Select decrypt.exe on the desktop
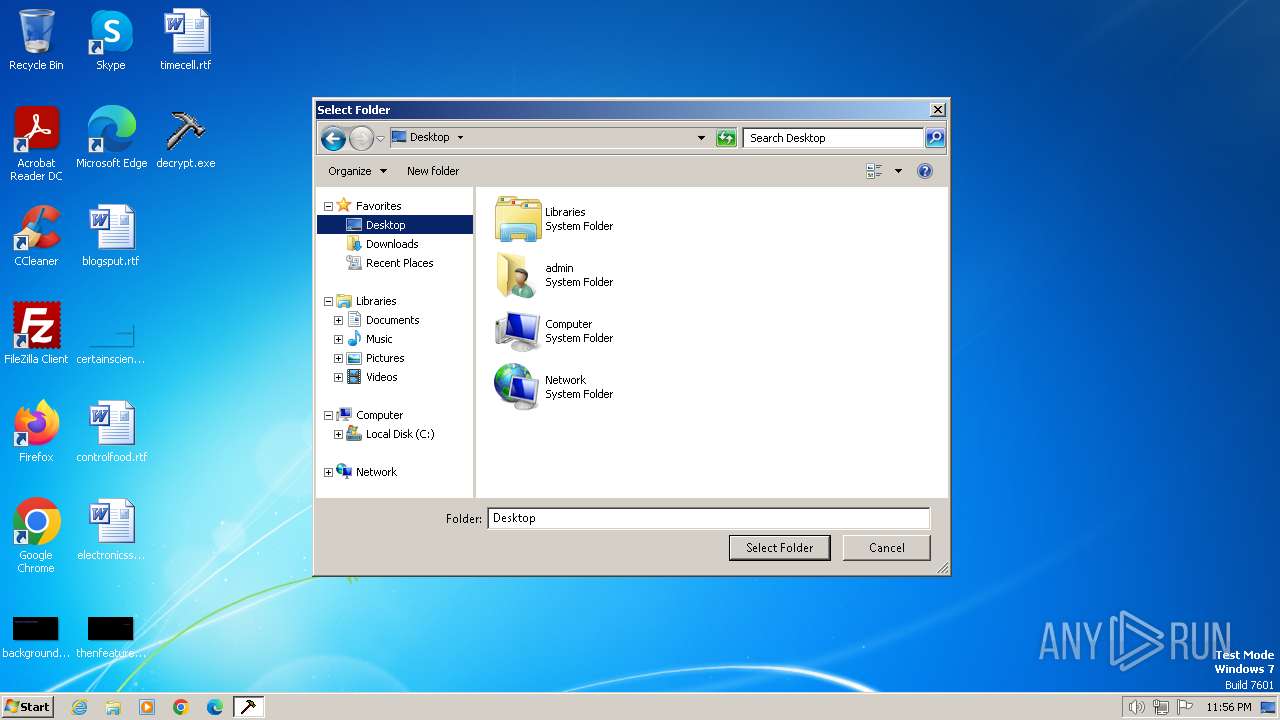This screenshot has height=720, width=1280. point(186,138)
